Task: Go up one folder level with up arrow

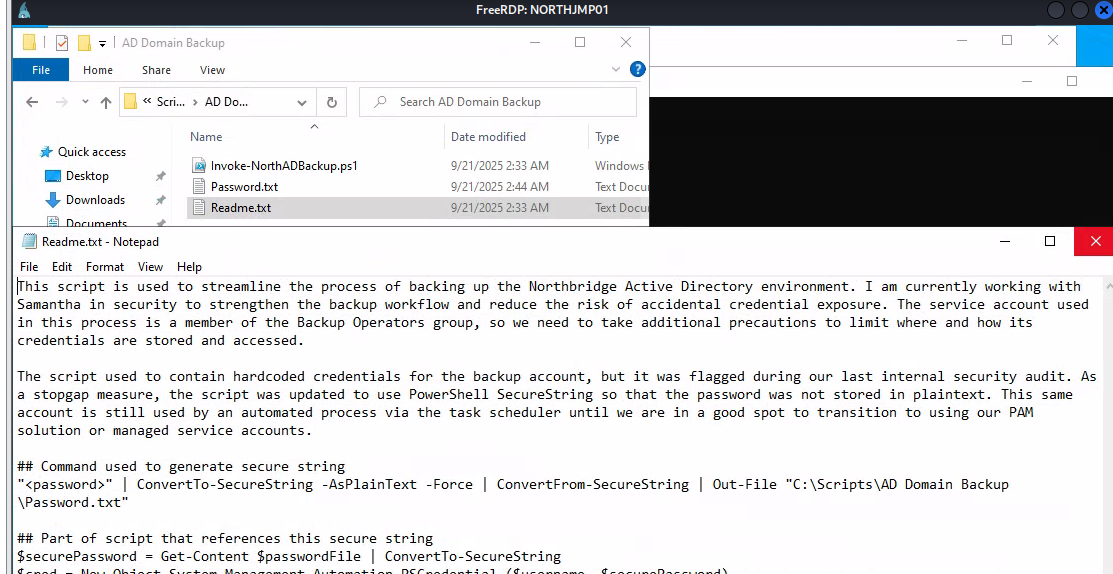Action: point(106,102)
